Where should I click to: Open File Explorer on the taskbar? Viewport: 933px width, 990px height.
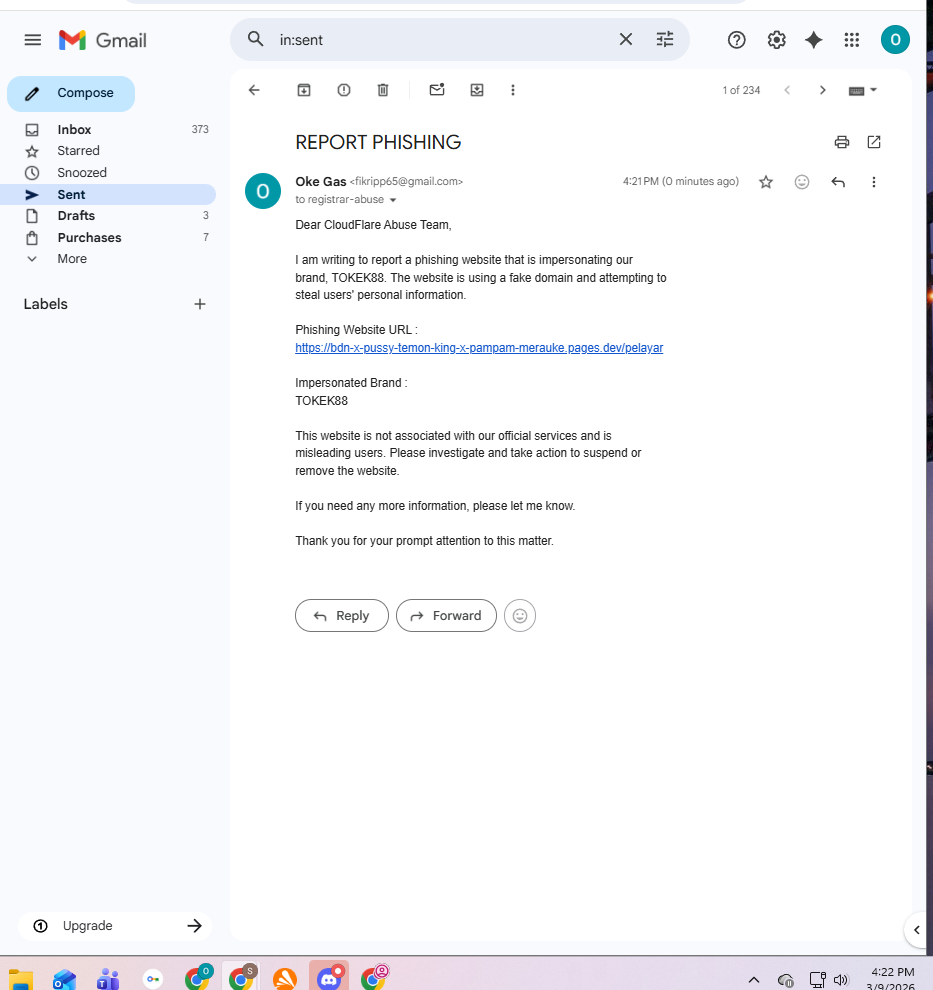21,979
